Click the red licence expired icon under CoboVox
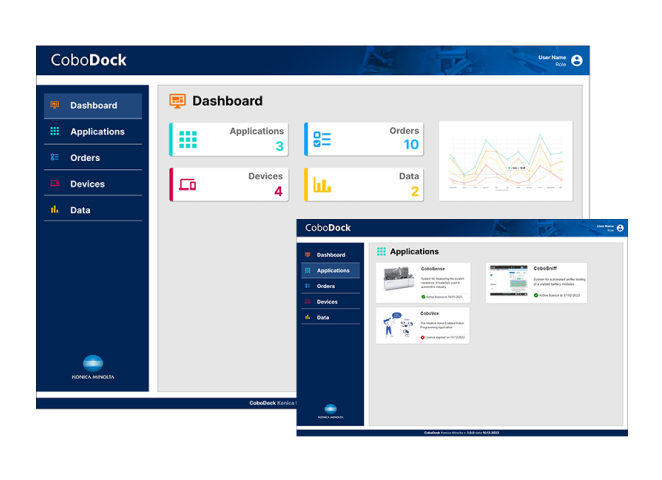This screenshot has width=662, height=480. coord(423,337)
